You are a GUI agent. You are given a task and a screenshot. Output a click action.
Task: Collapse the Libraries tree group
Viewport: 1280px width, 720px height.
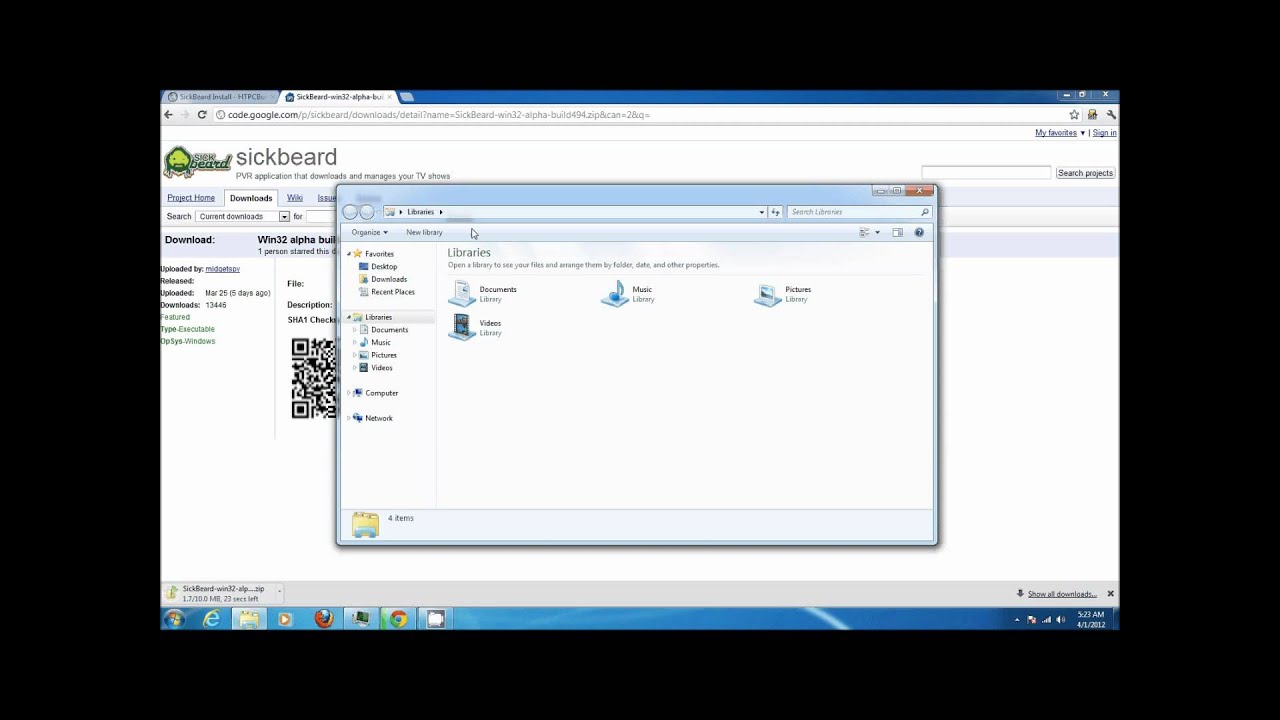tap(349, 317)
